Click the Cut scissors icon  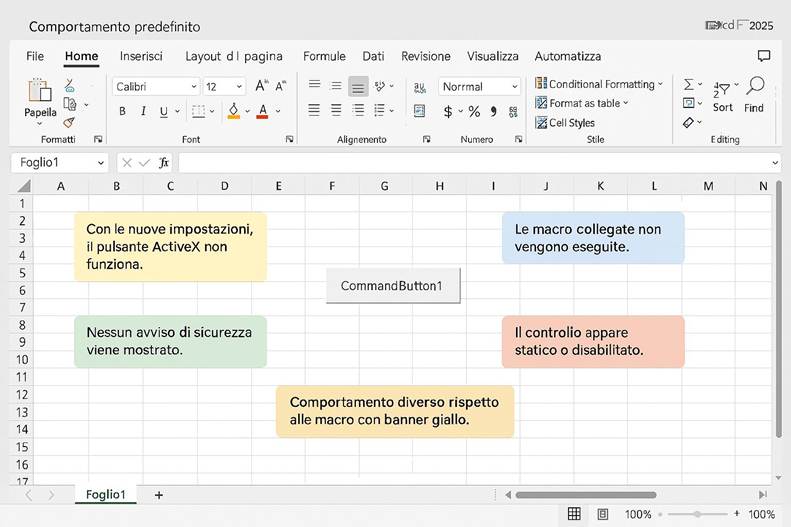pos(70,85)
